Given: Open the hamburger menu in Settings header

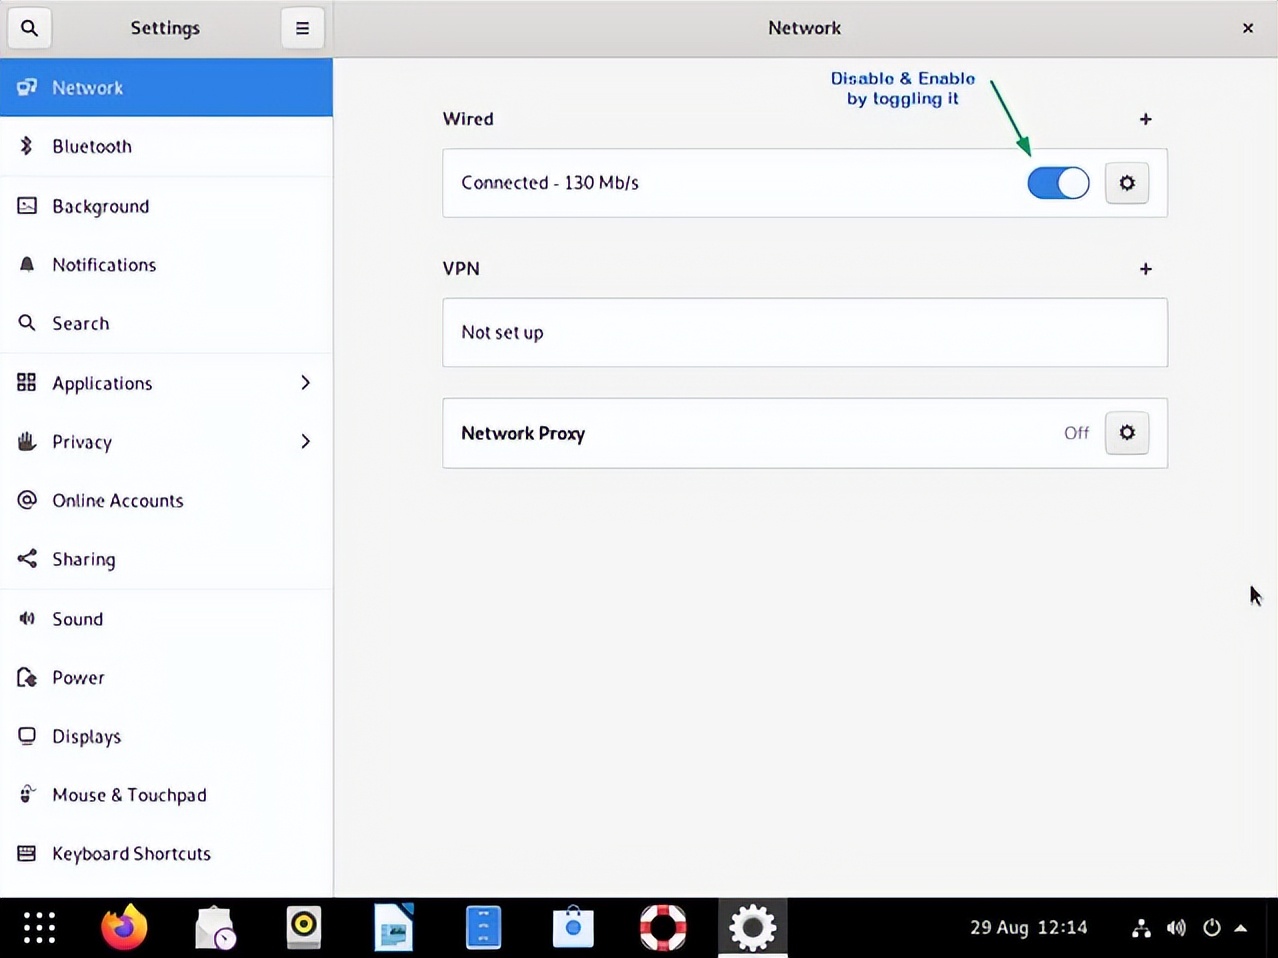Looking at the screenshot, I should (x=302, y=28).
